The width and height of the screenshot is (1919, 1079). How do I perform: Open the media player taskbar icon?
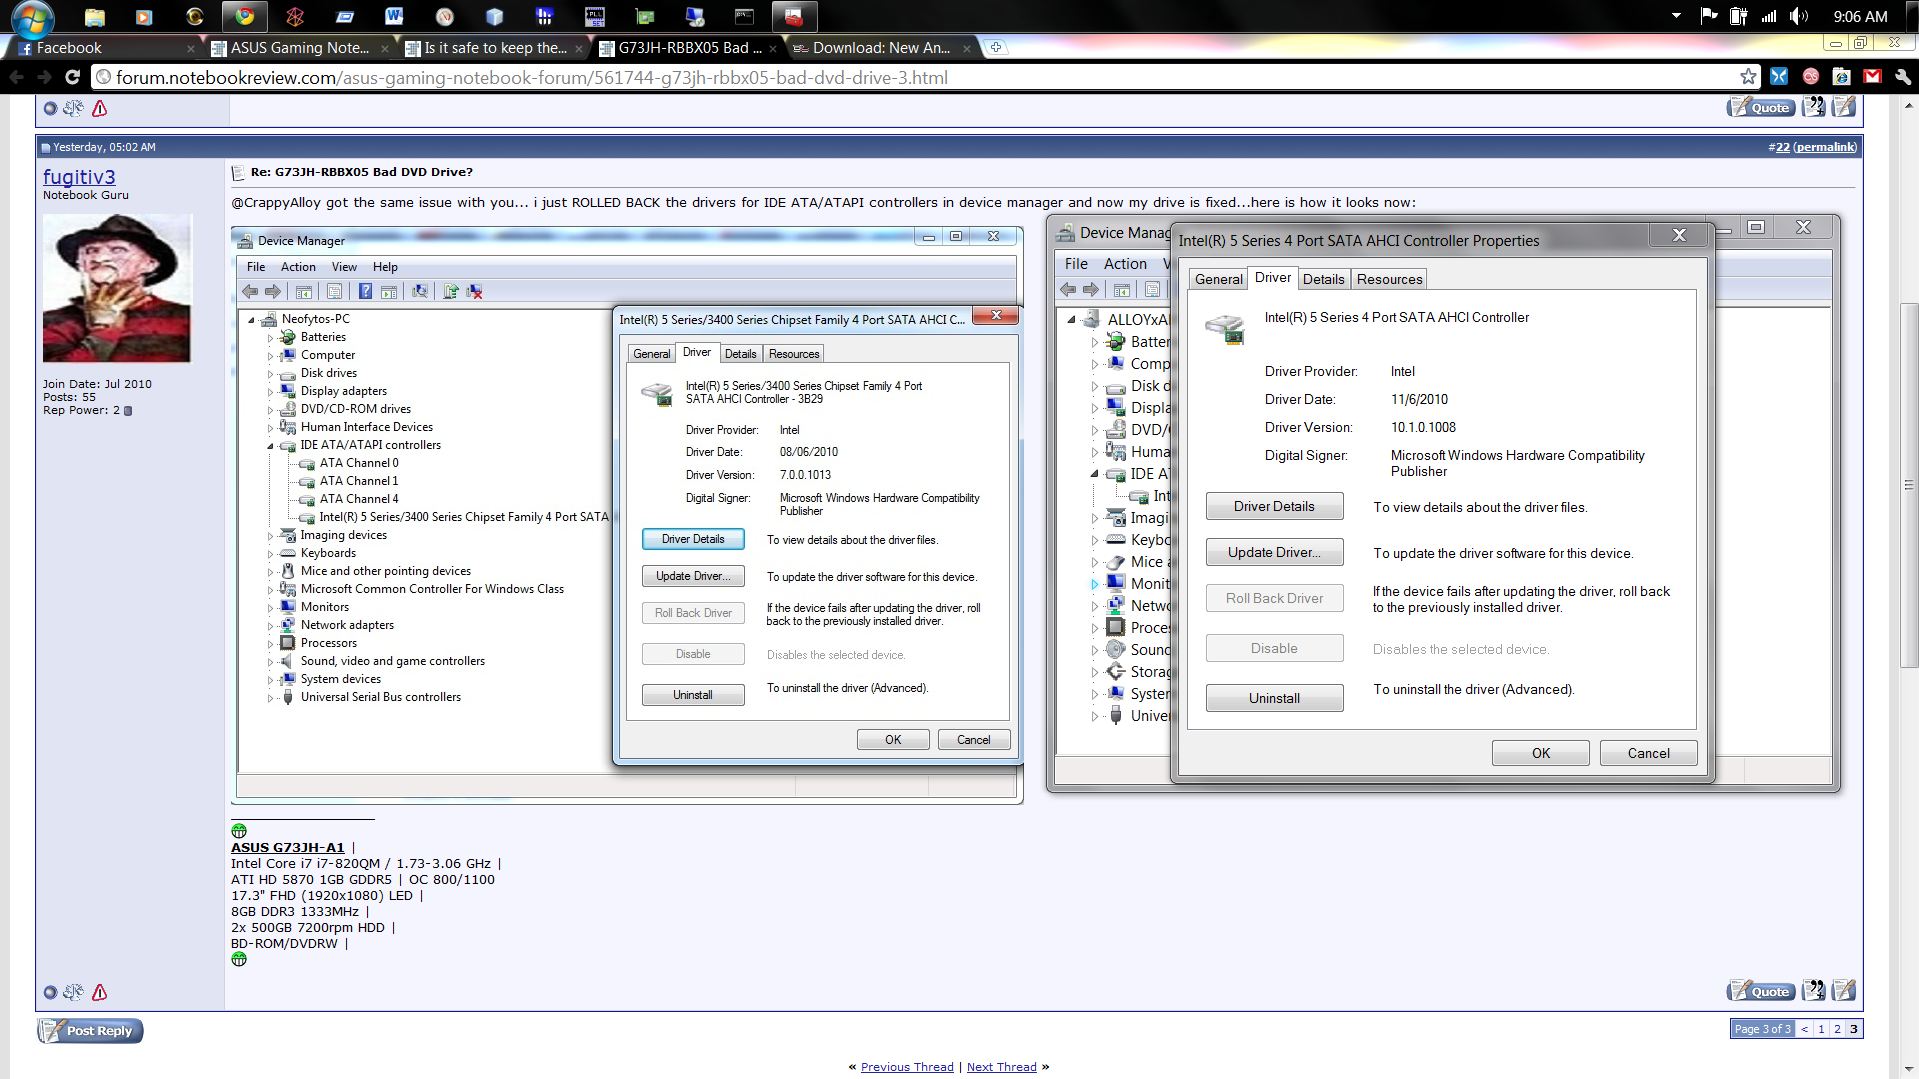pyautogui.click(x=144, y=16)
